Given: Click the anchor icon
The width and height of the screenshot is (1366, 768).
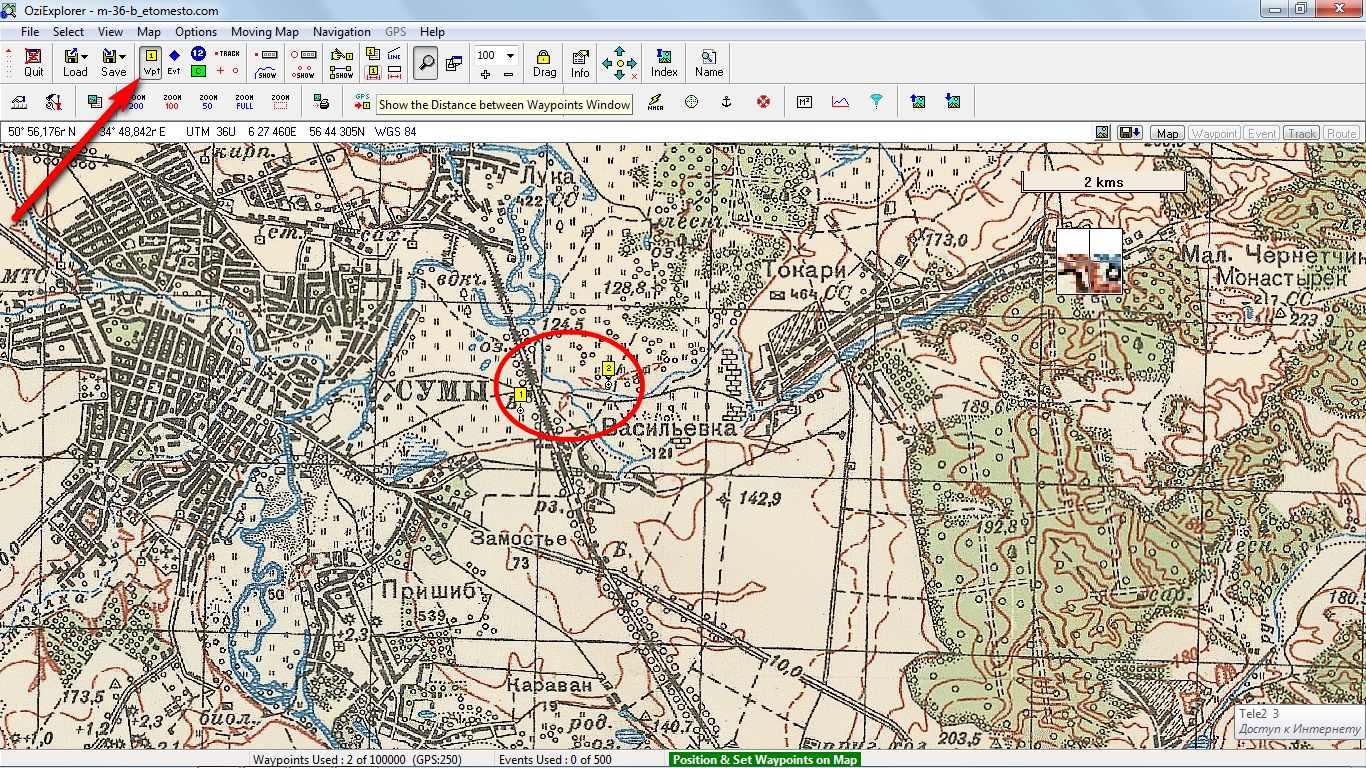Looking at the screenshot, I should pos(727,101).
